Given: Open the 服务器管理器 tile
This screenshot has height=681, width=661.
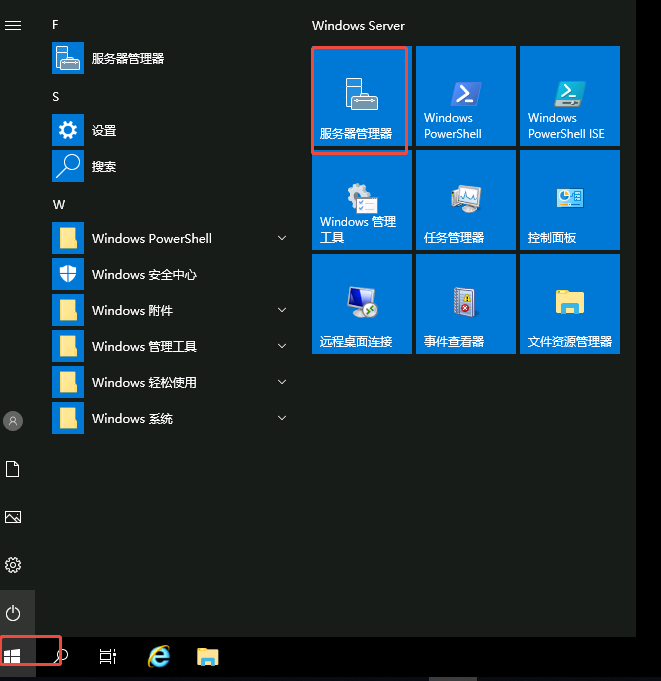Looking at the screenshot, I should pyautogui.click(x=361, y=96).
